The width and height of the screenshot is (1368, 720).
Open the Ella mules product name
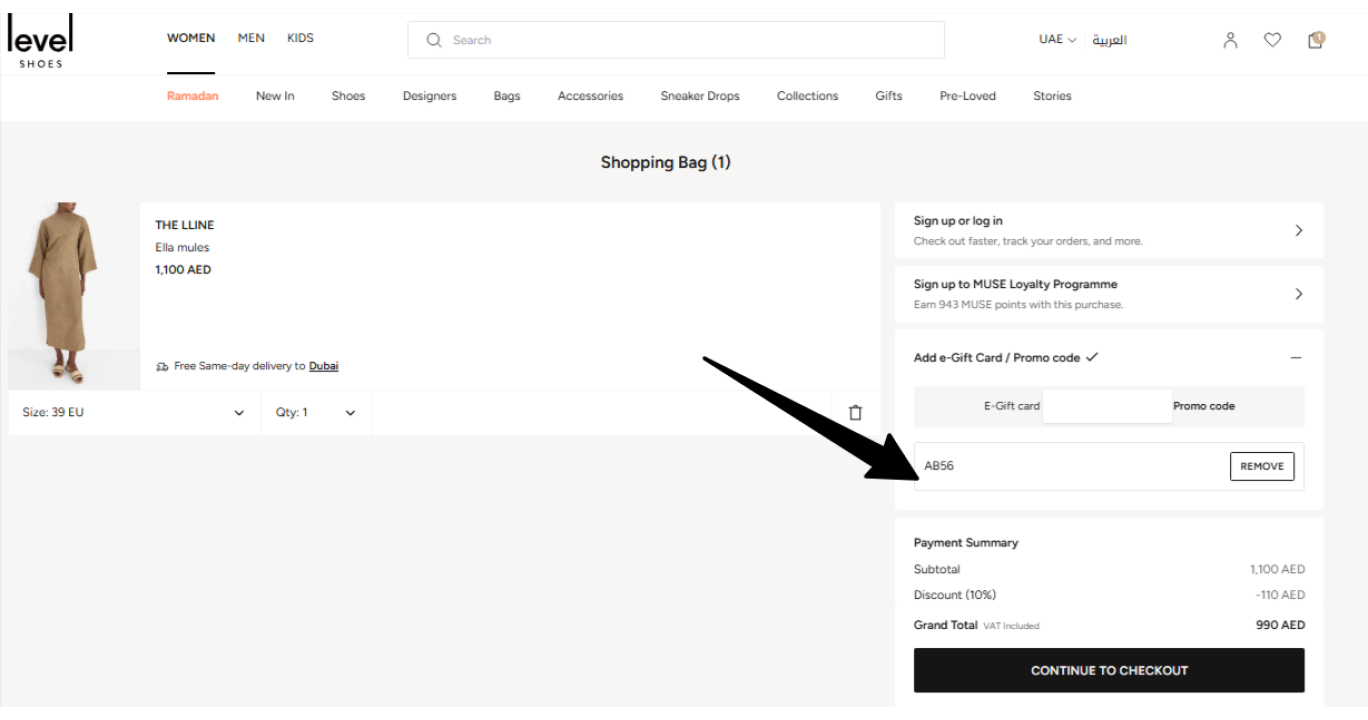pos(182,247)
